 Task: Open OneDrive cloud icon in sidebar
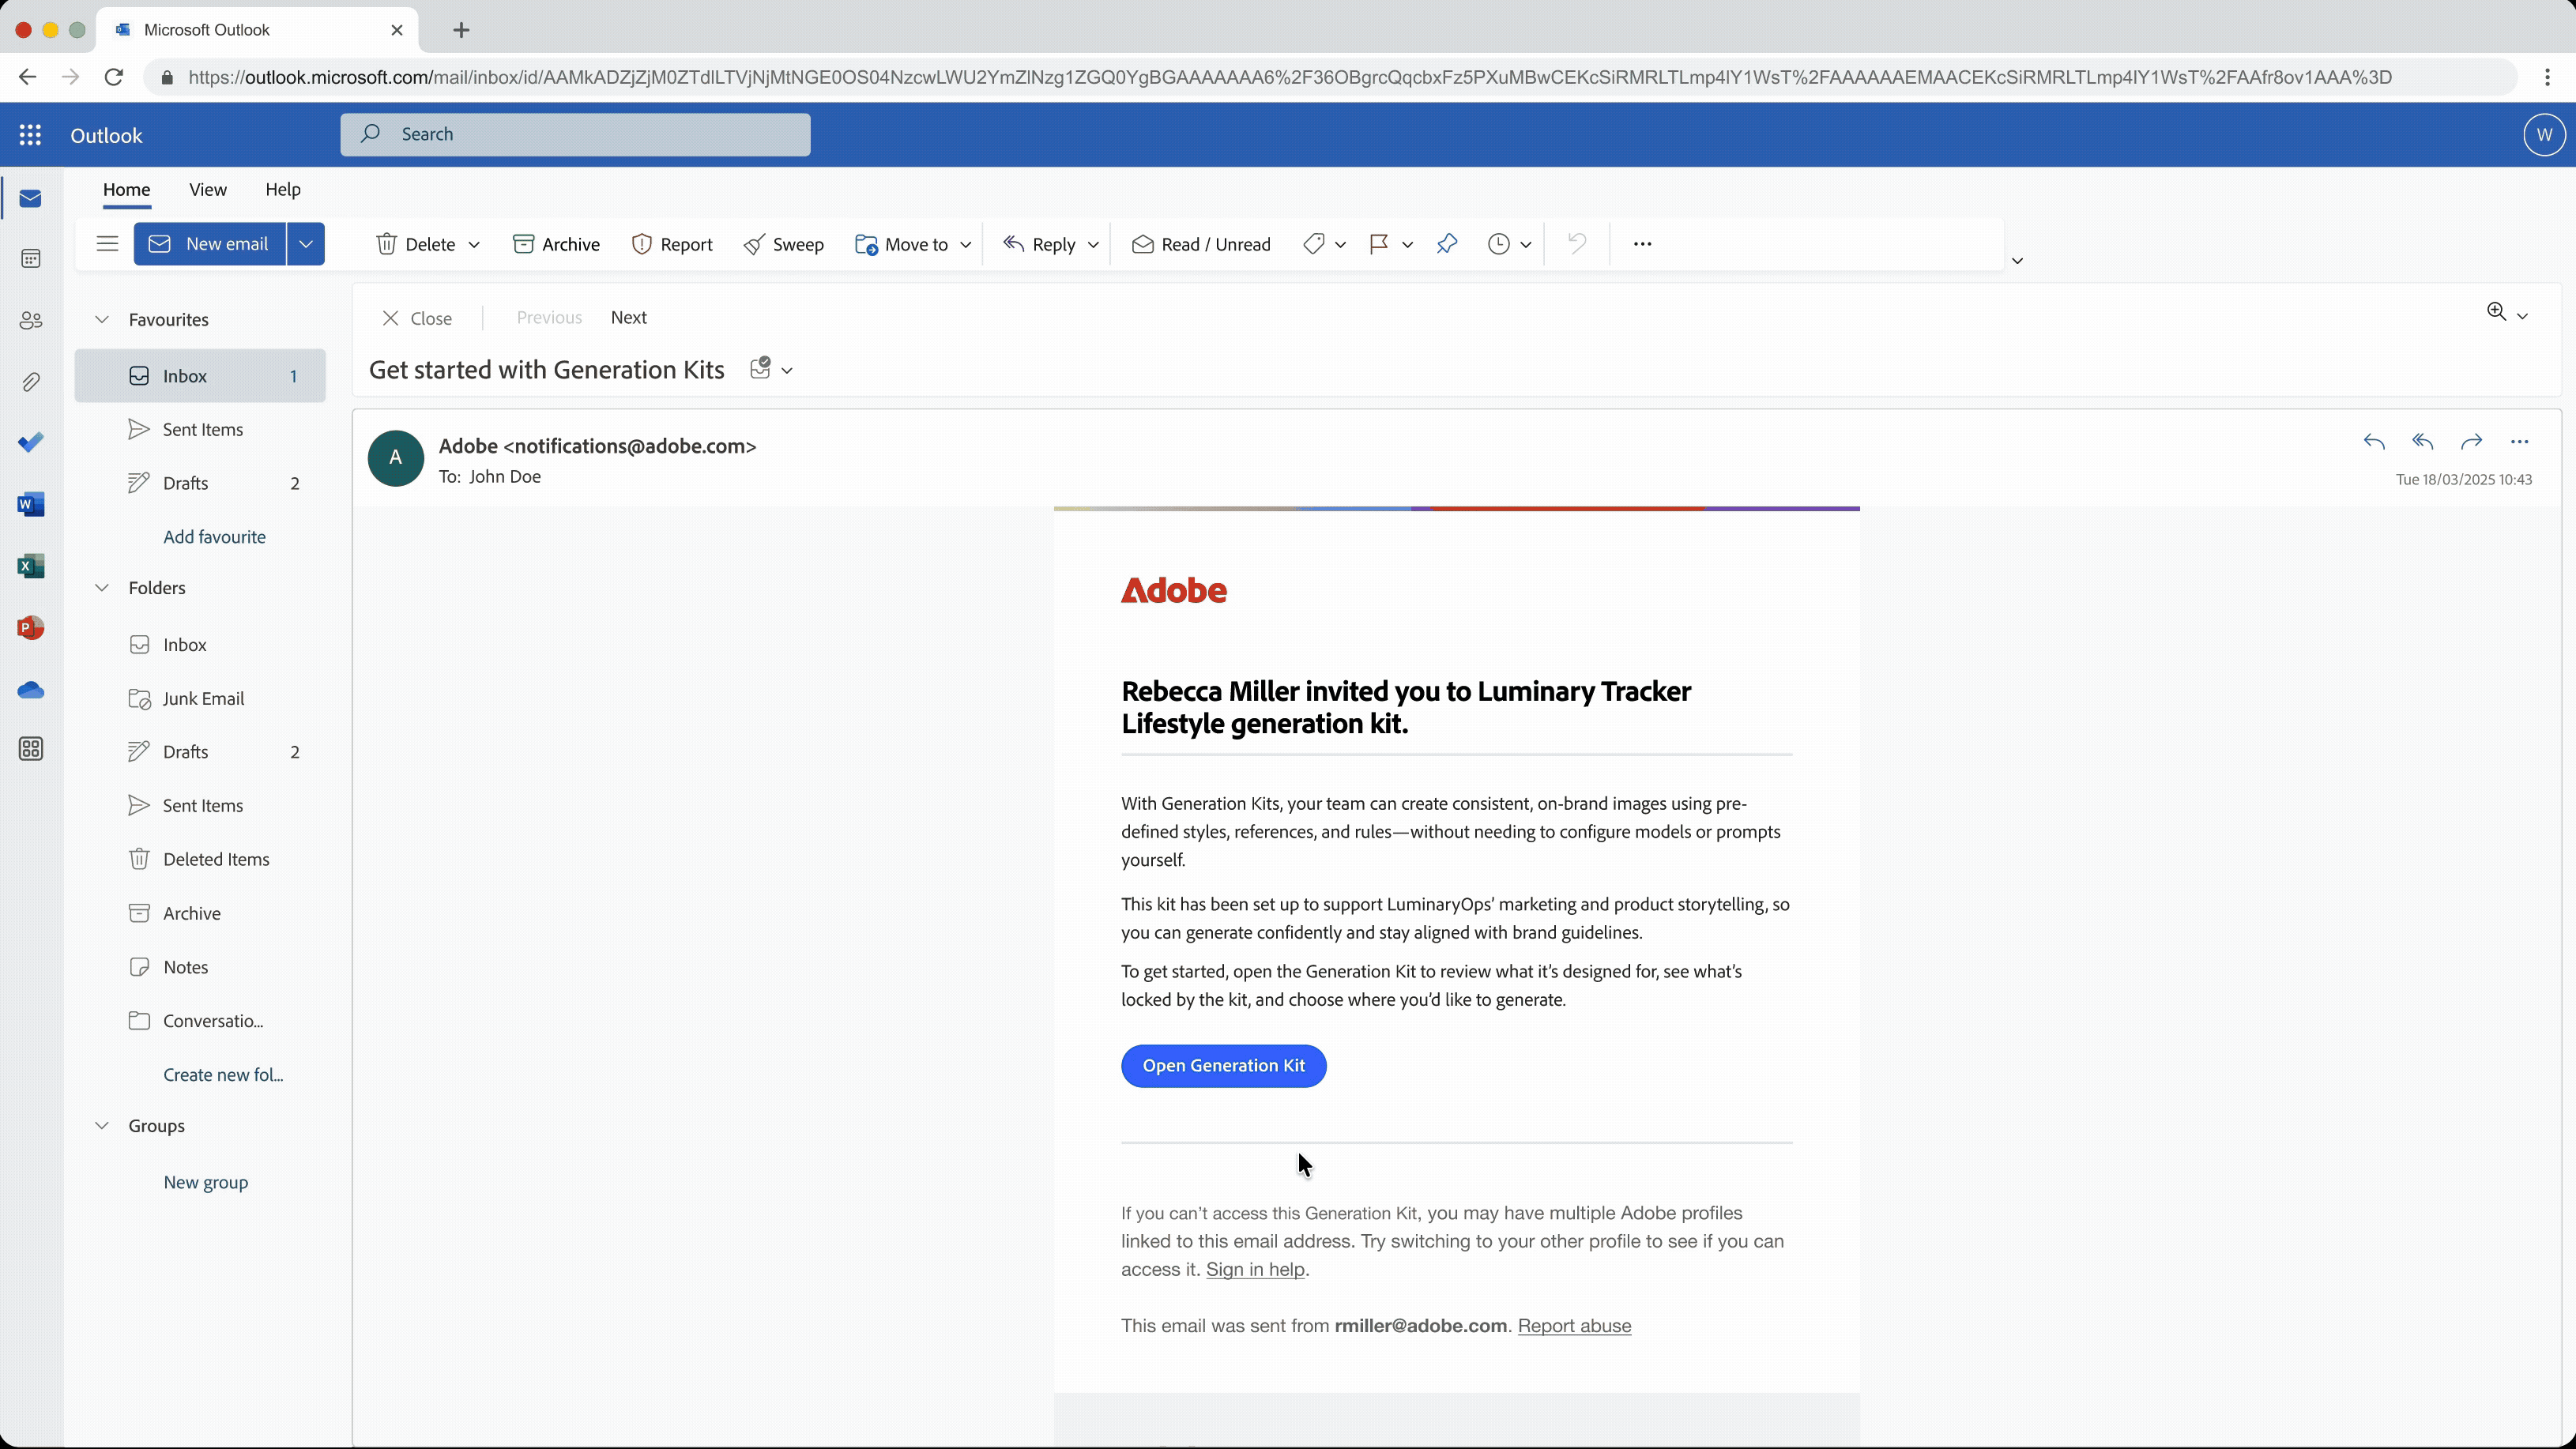point(31,690)
